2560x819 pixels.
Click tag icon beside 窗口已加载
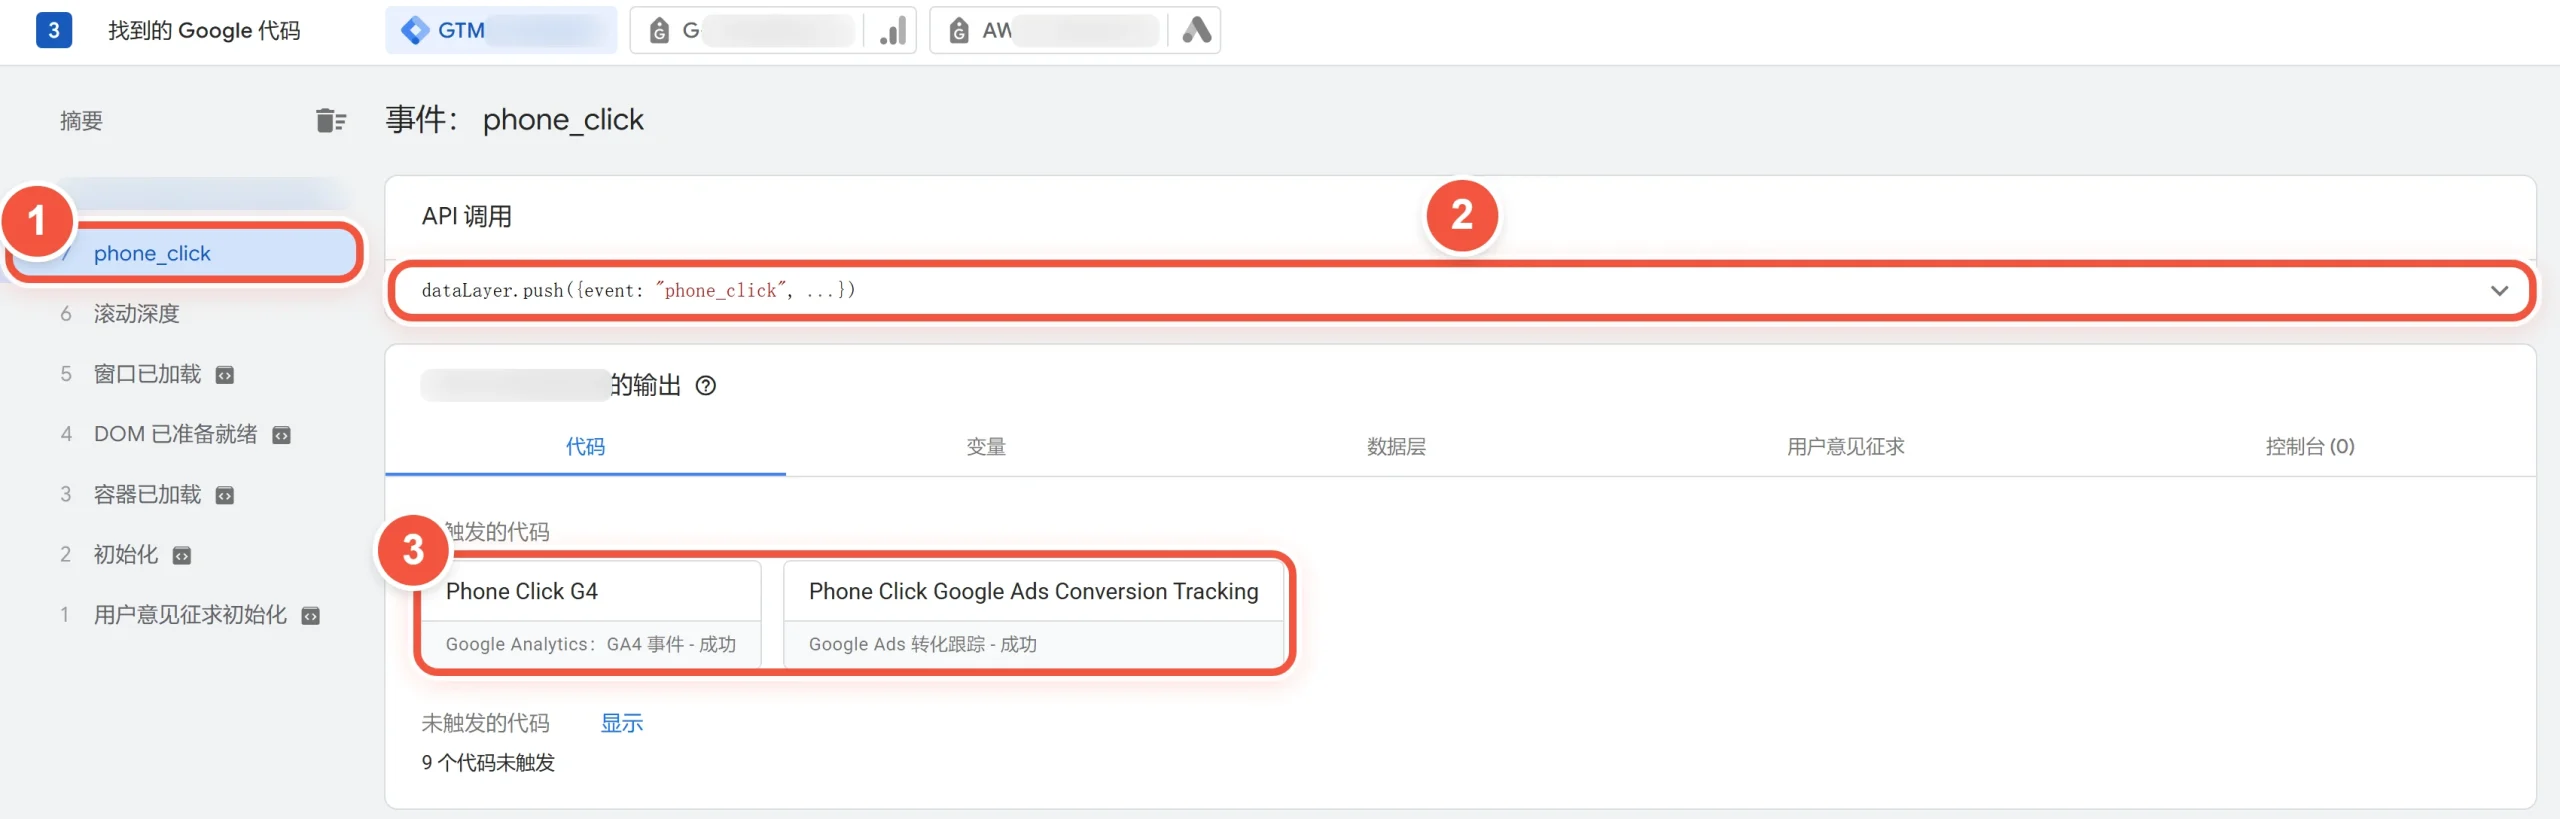coord(225,375)
